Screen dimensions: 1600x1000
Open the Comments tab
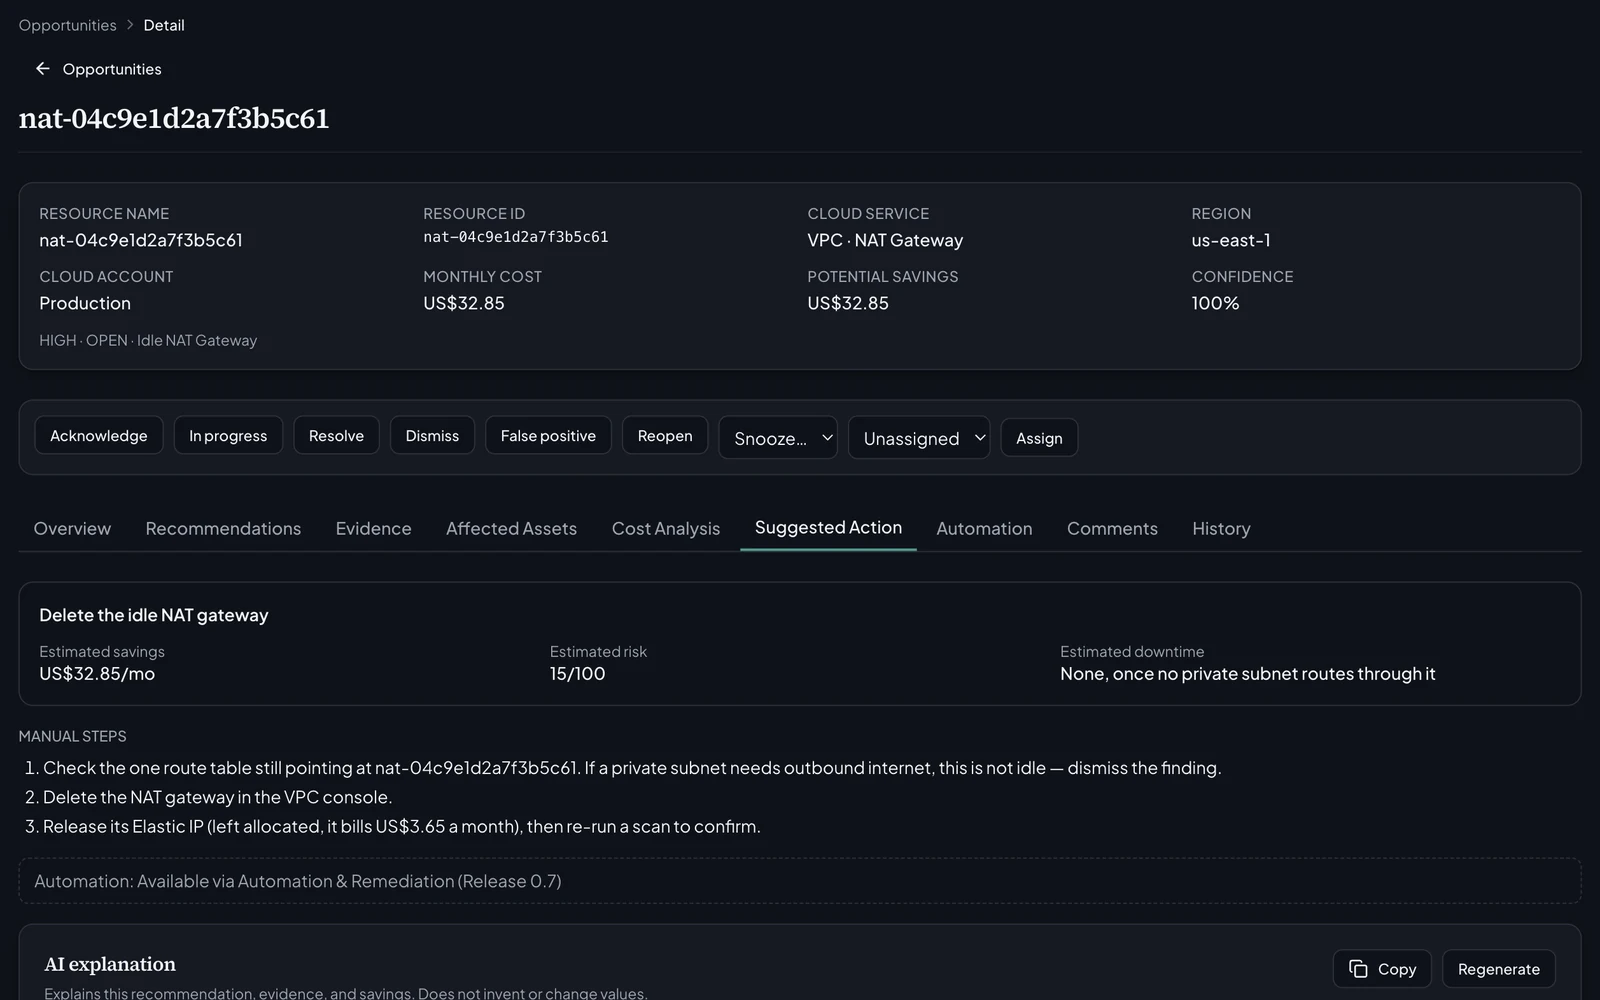coord(1112,528)
